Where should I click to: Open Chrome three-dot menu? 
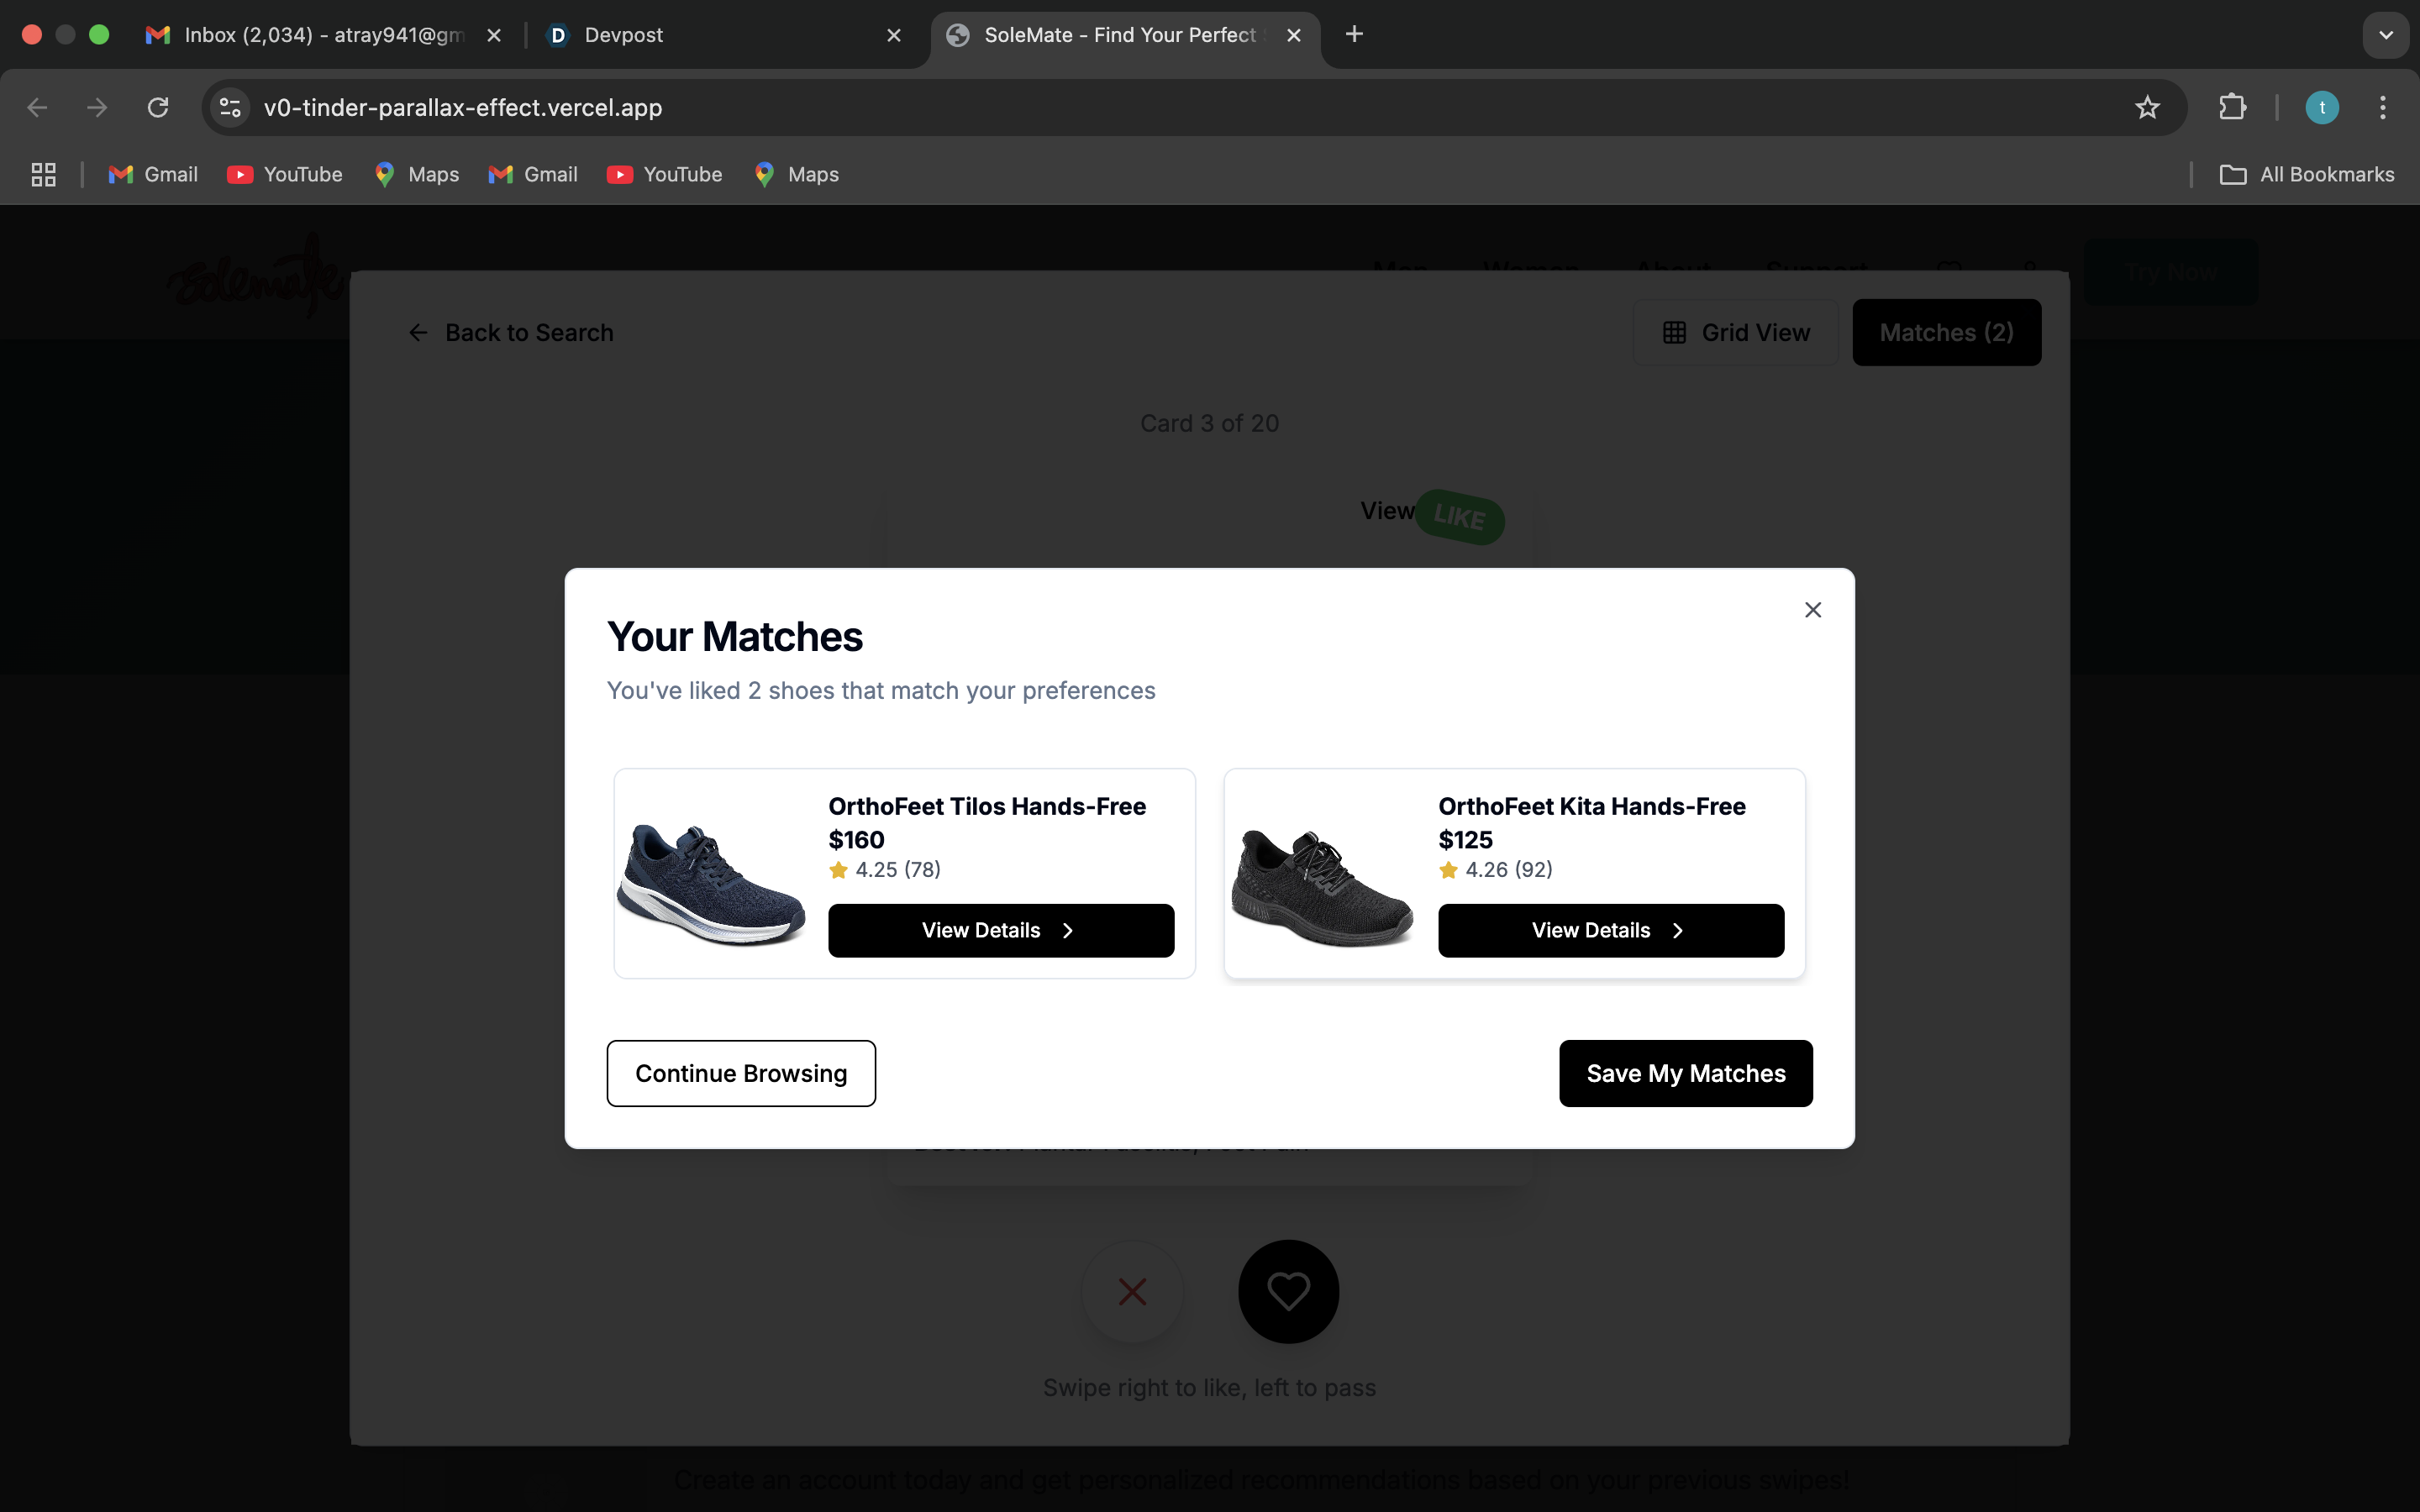pyautogui.click(x=2382, y=107)
